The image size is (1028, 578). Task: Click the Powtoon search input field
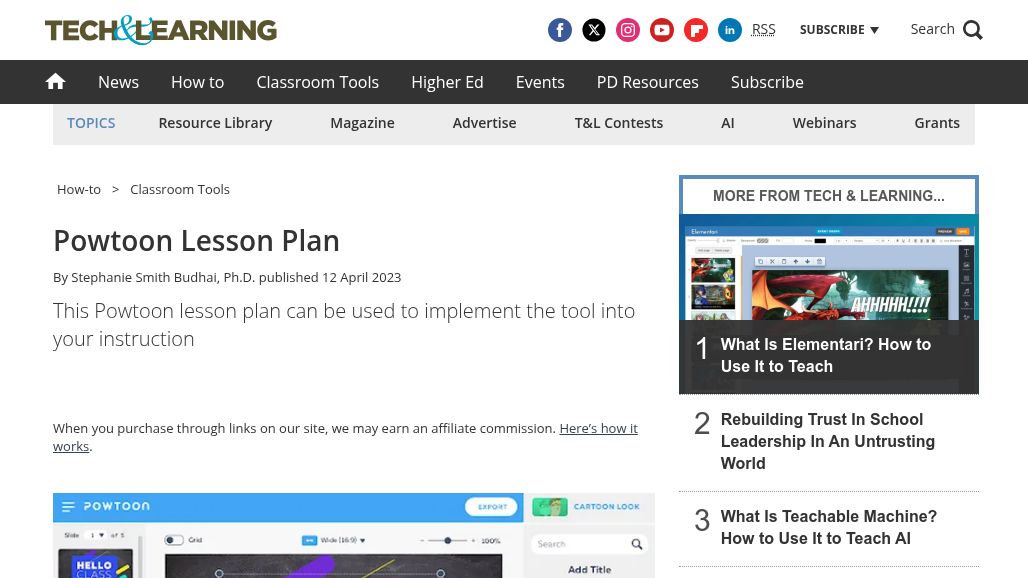pyautogui.click(x=589, y=544)
